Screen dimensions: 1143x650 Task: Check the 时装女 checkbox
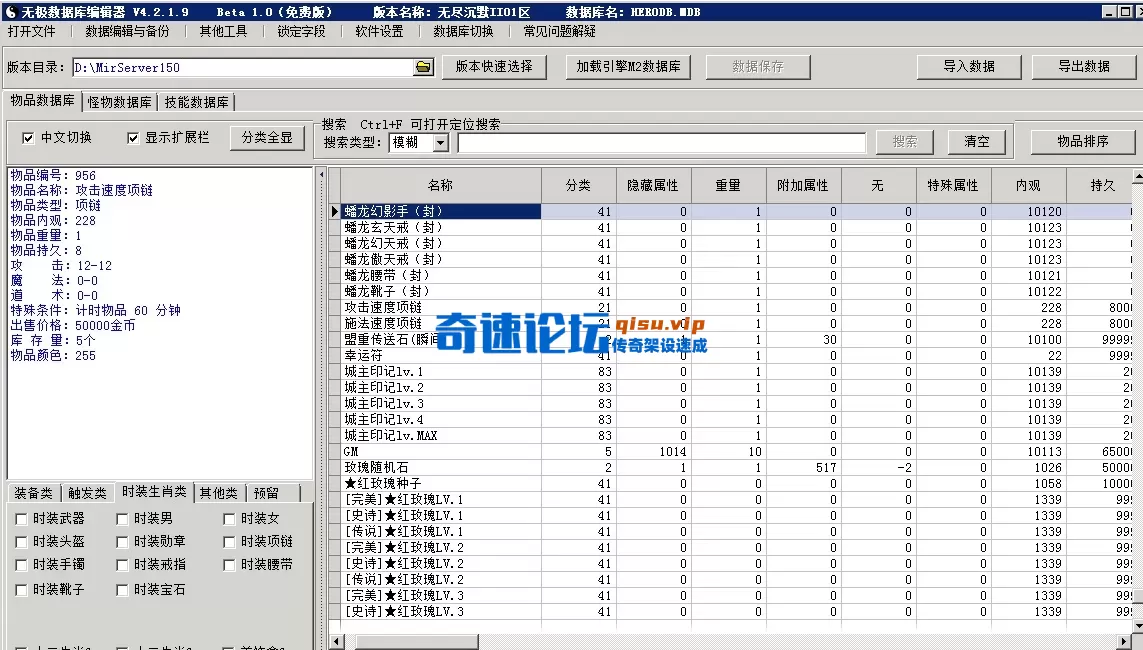point(229,519)
